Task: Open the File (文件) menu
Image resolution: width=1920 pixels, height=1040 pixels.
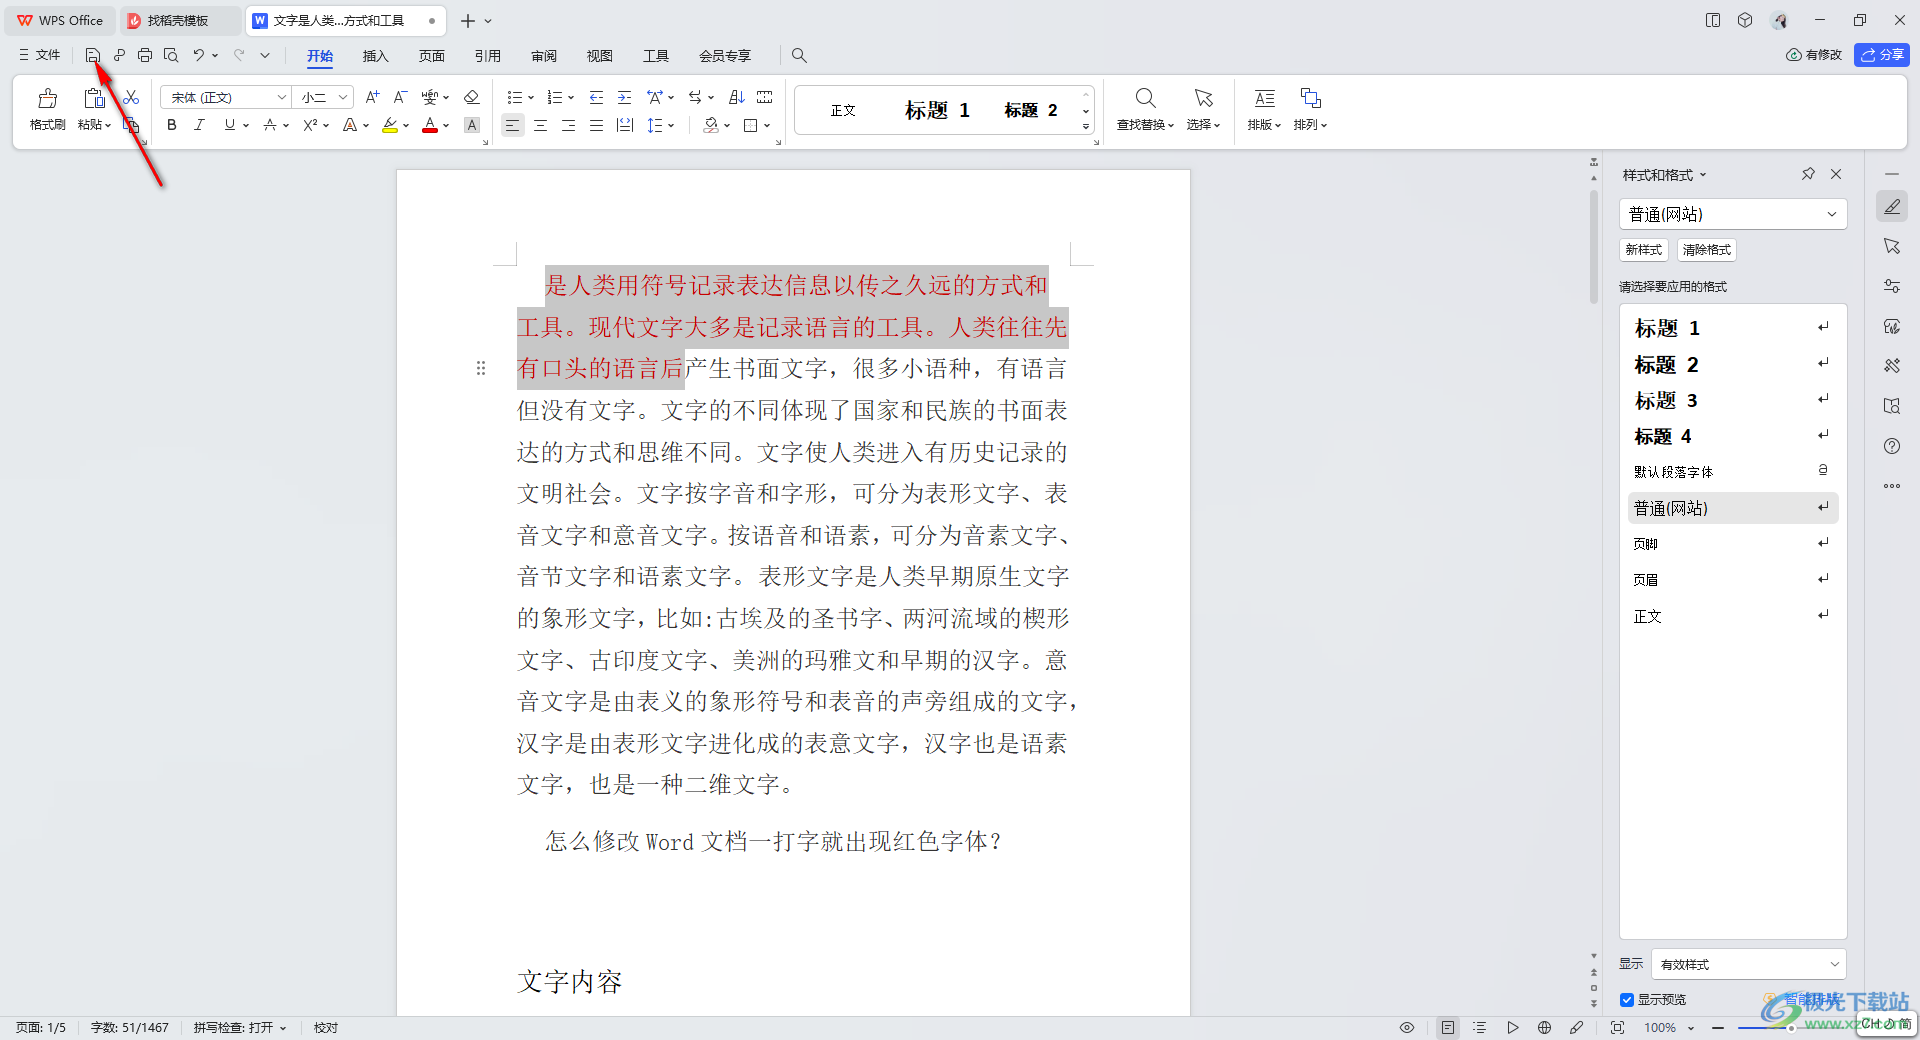Action: coord(40,55)
